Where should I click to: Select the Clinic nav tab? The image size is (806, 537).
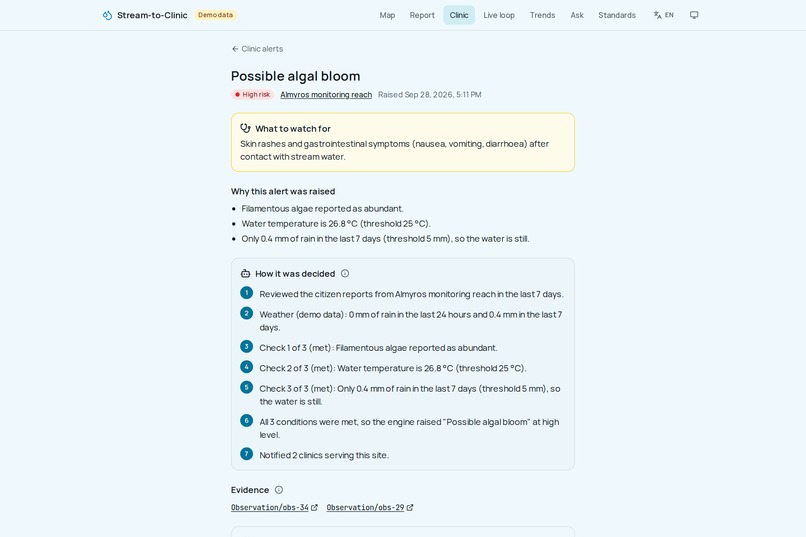459,15
